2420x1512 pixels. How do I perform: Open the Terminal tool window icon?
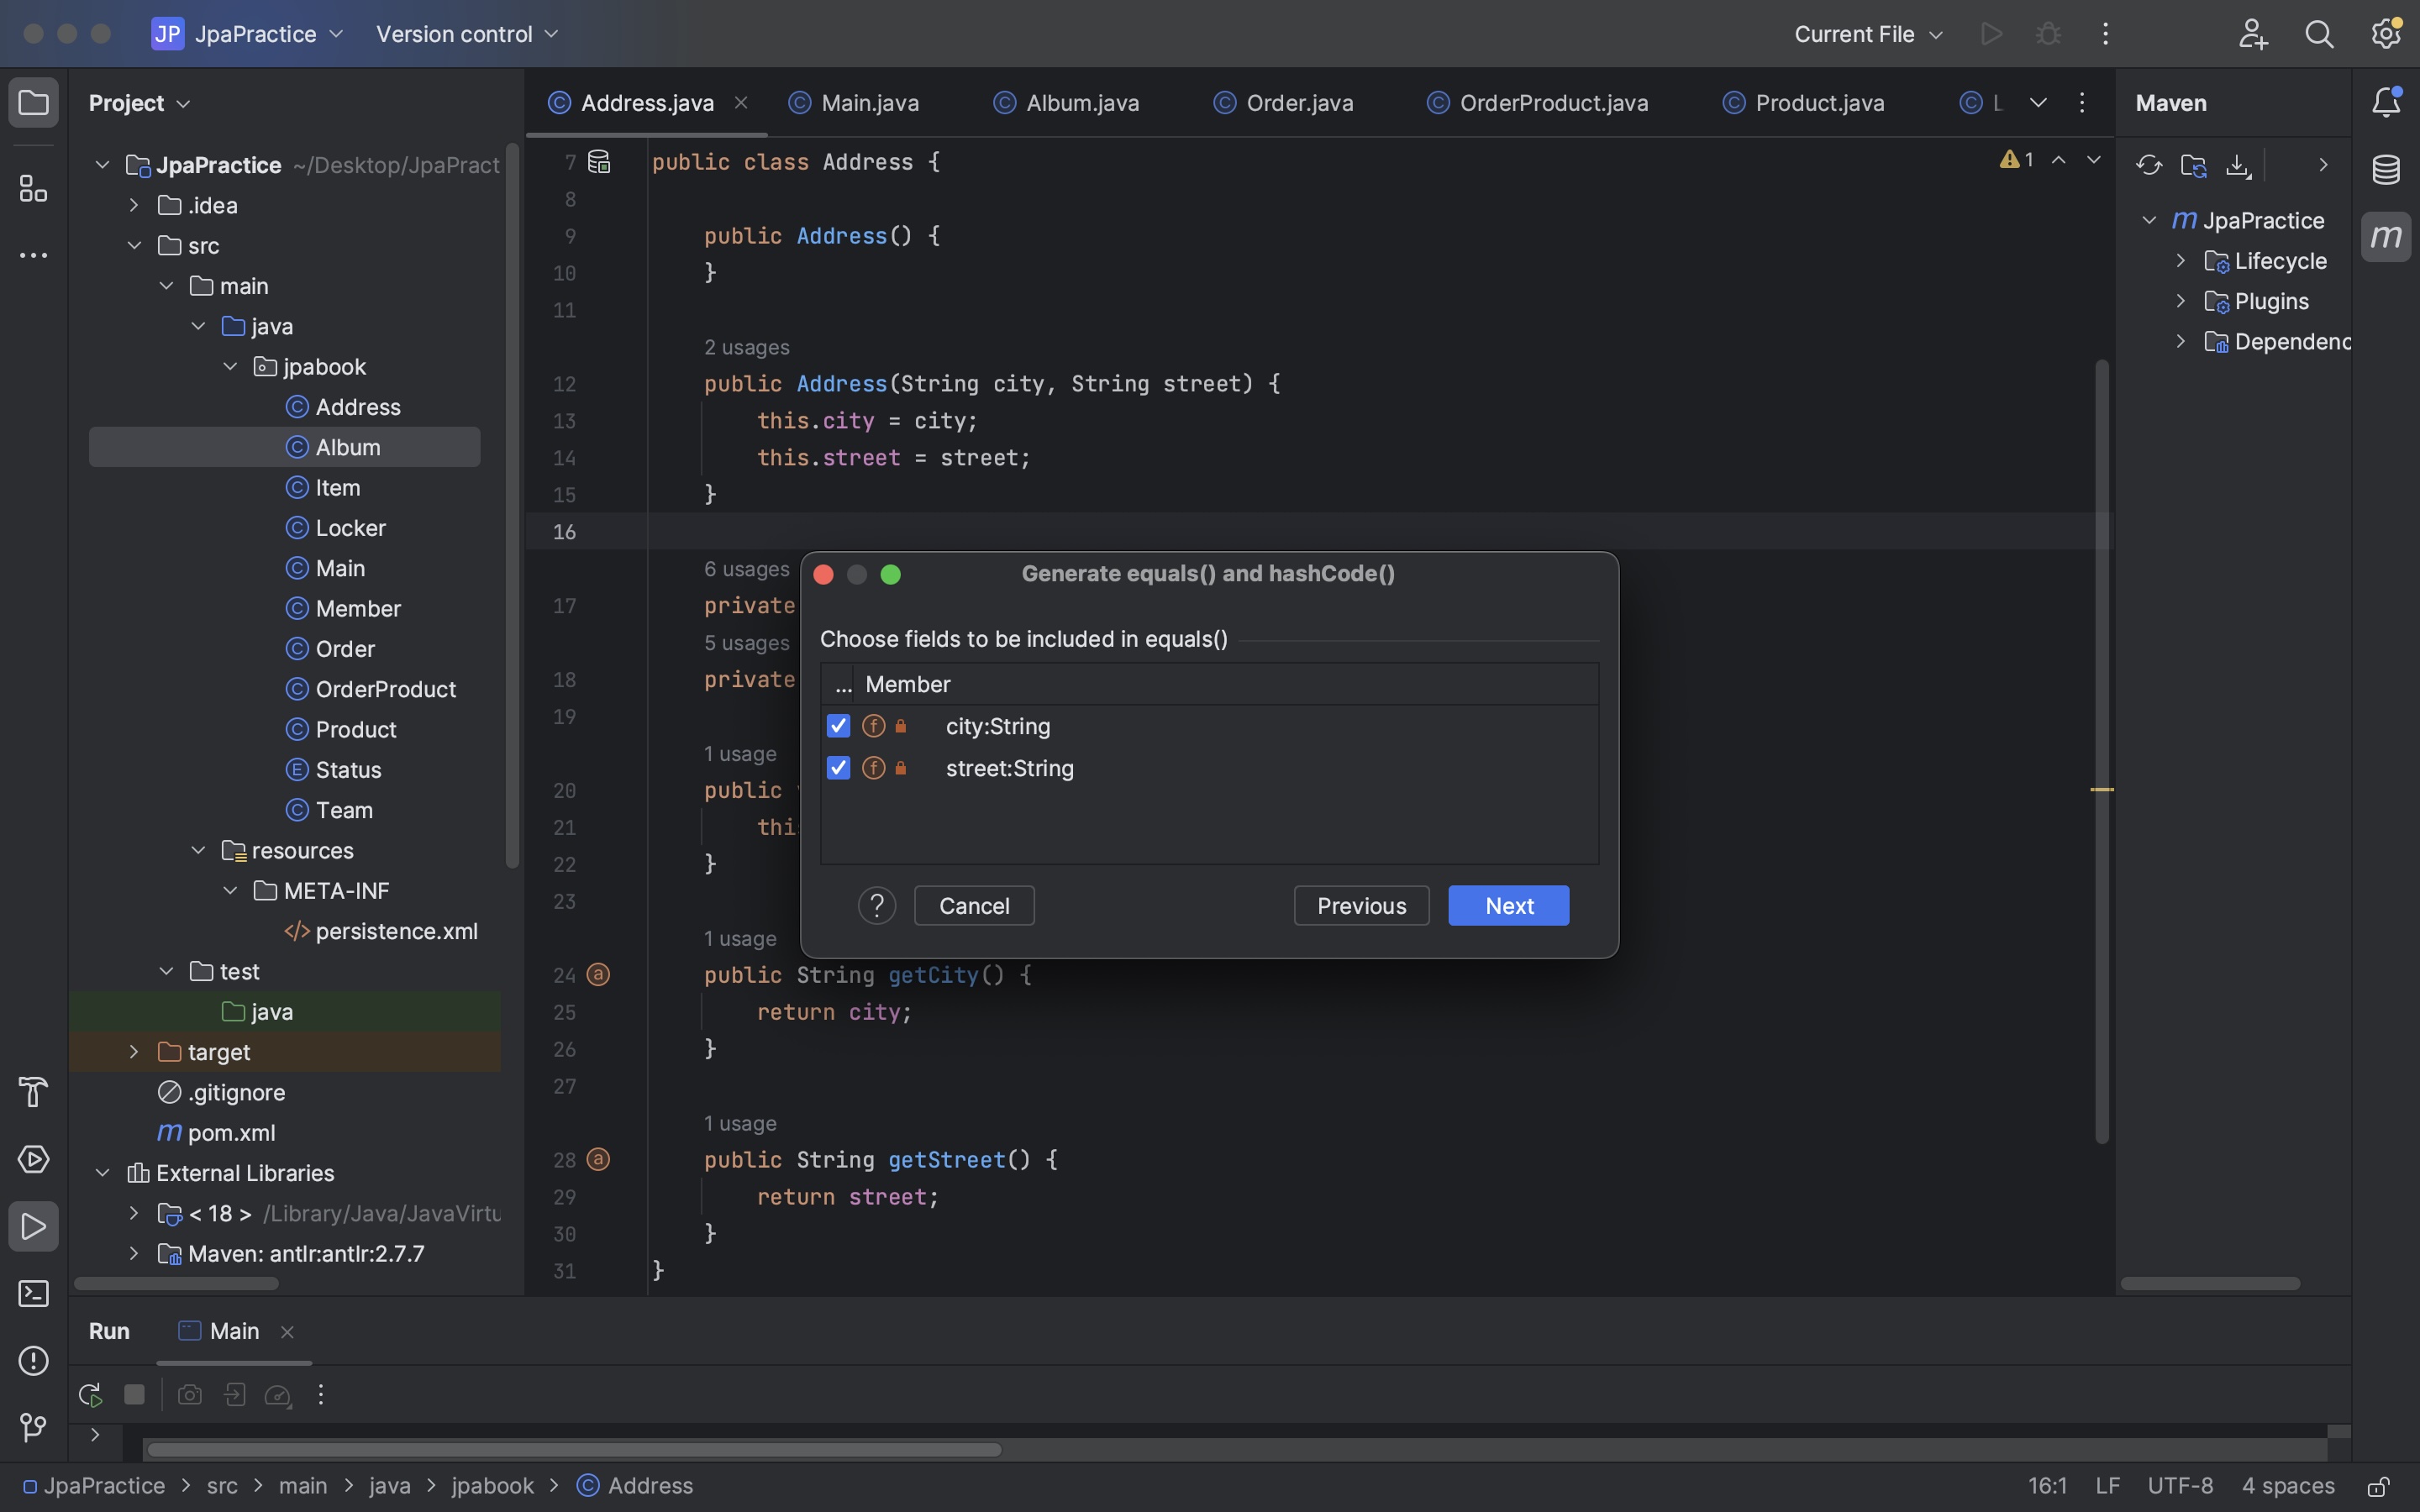[33, 1294]
